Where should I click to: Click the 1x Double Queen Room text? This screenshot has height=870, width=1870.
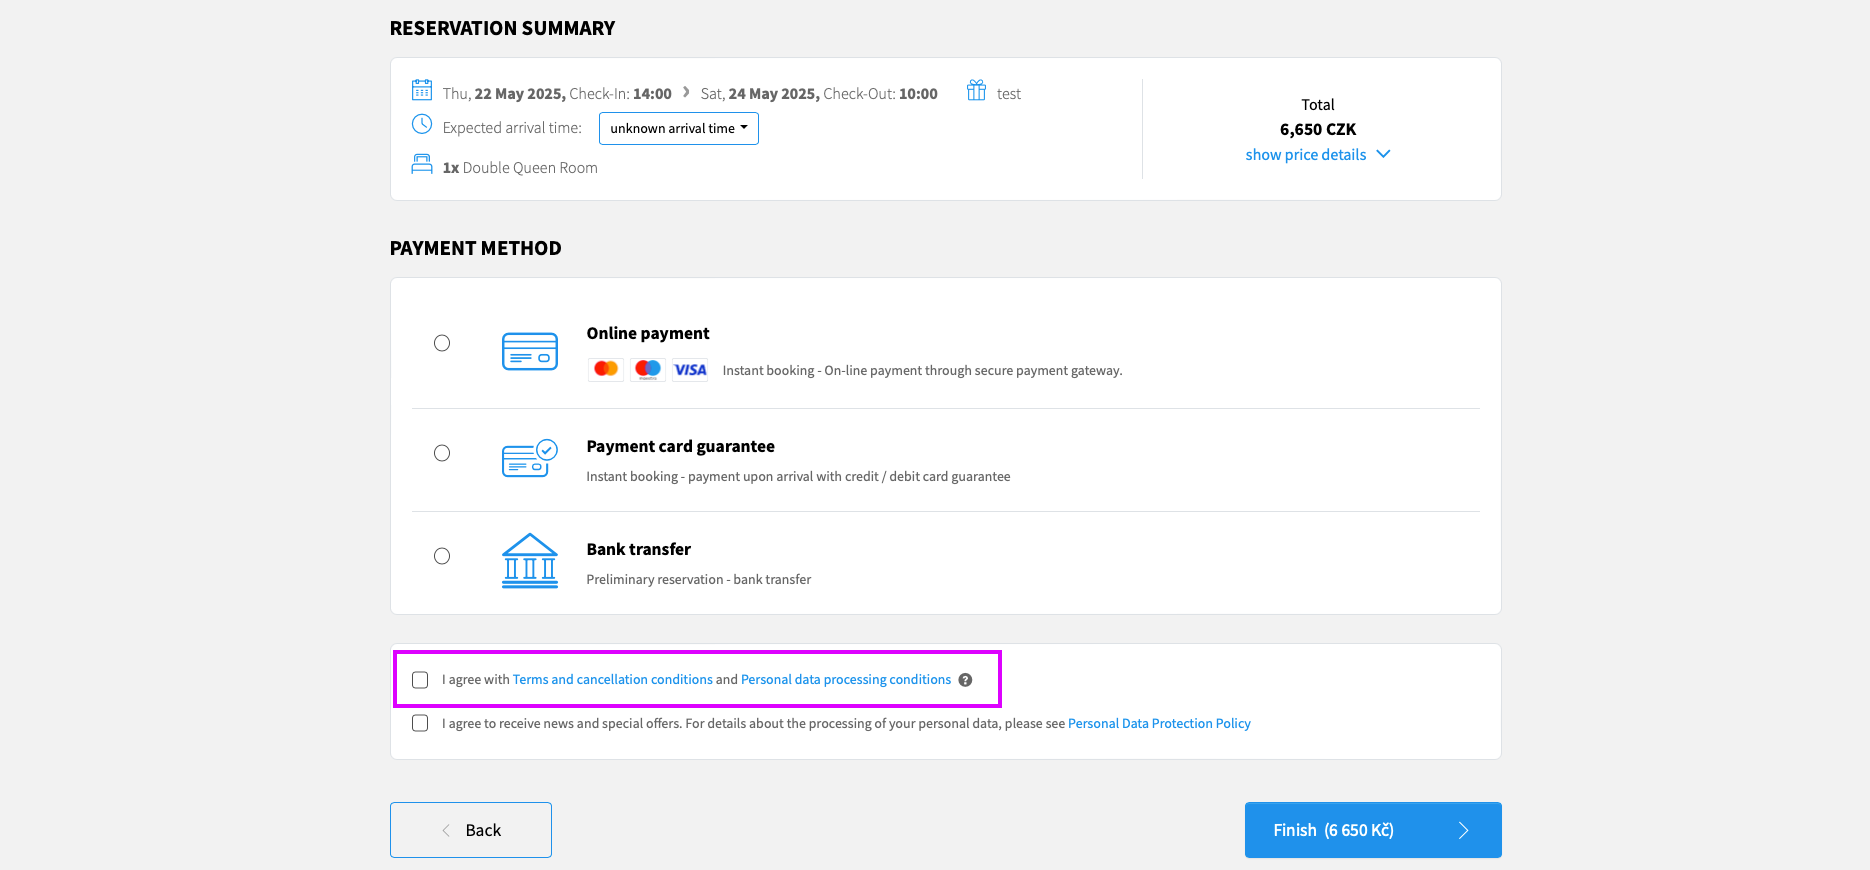[x=520, y=168]
